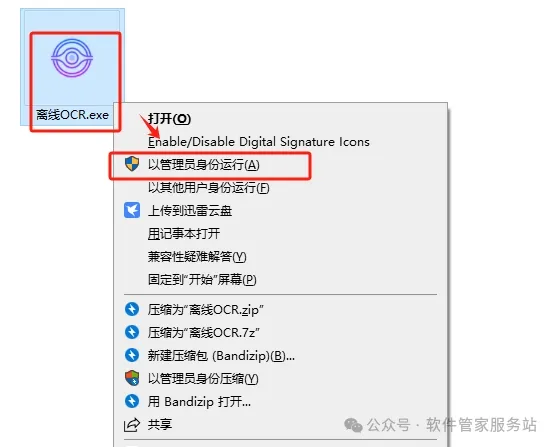Screen dimensions: 555x447
Task: Click the Bandizip icon next to 压缩为"离线OCR.zip"
Action: coord(132,309)
